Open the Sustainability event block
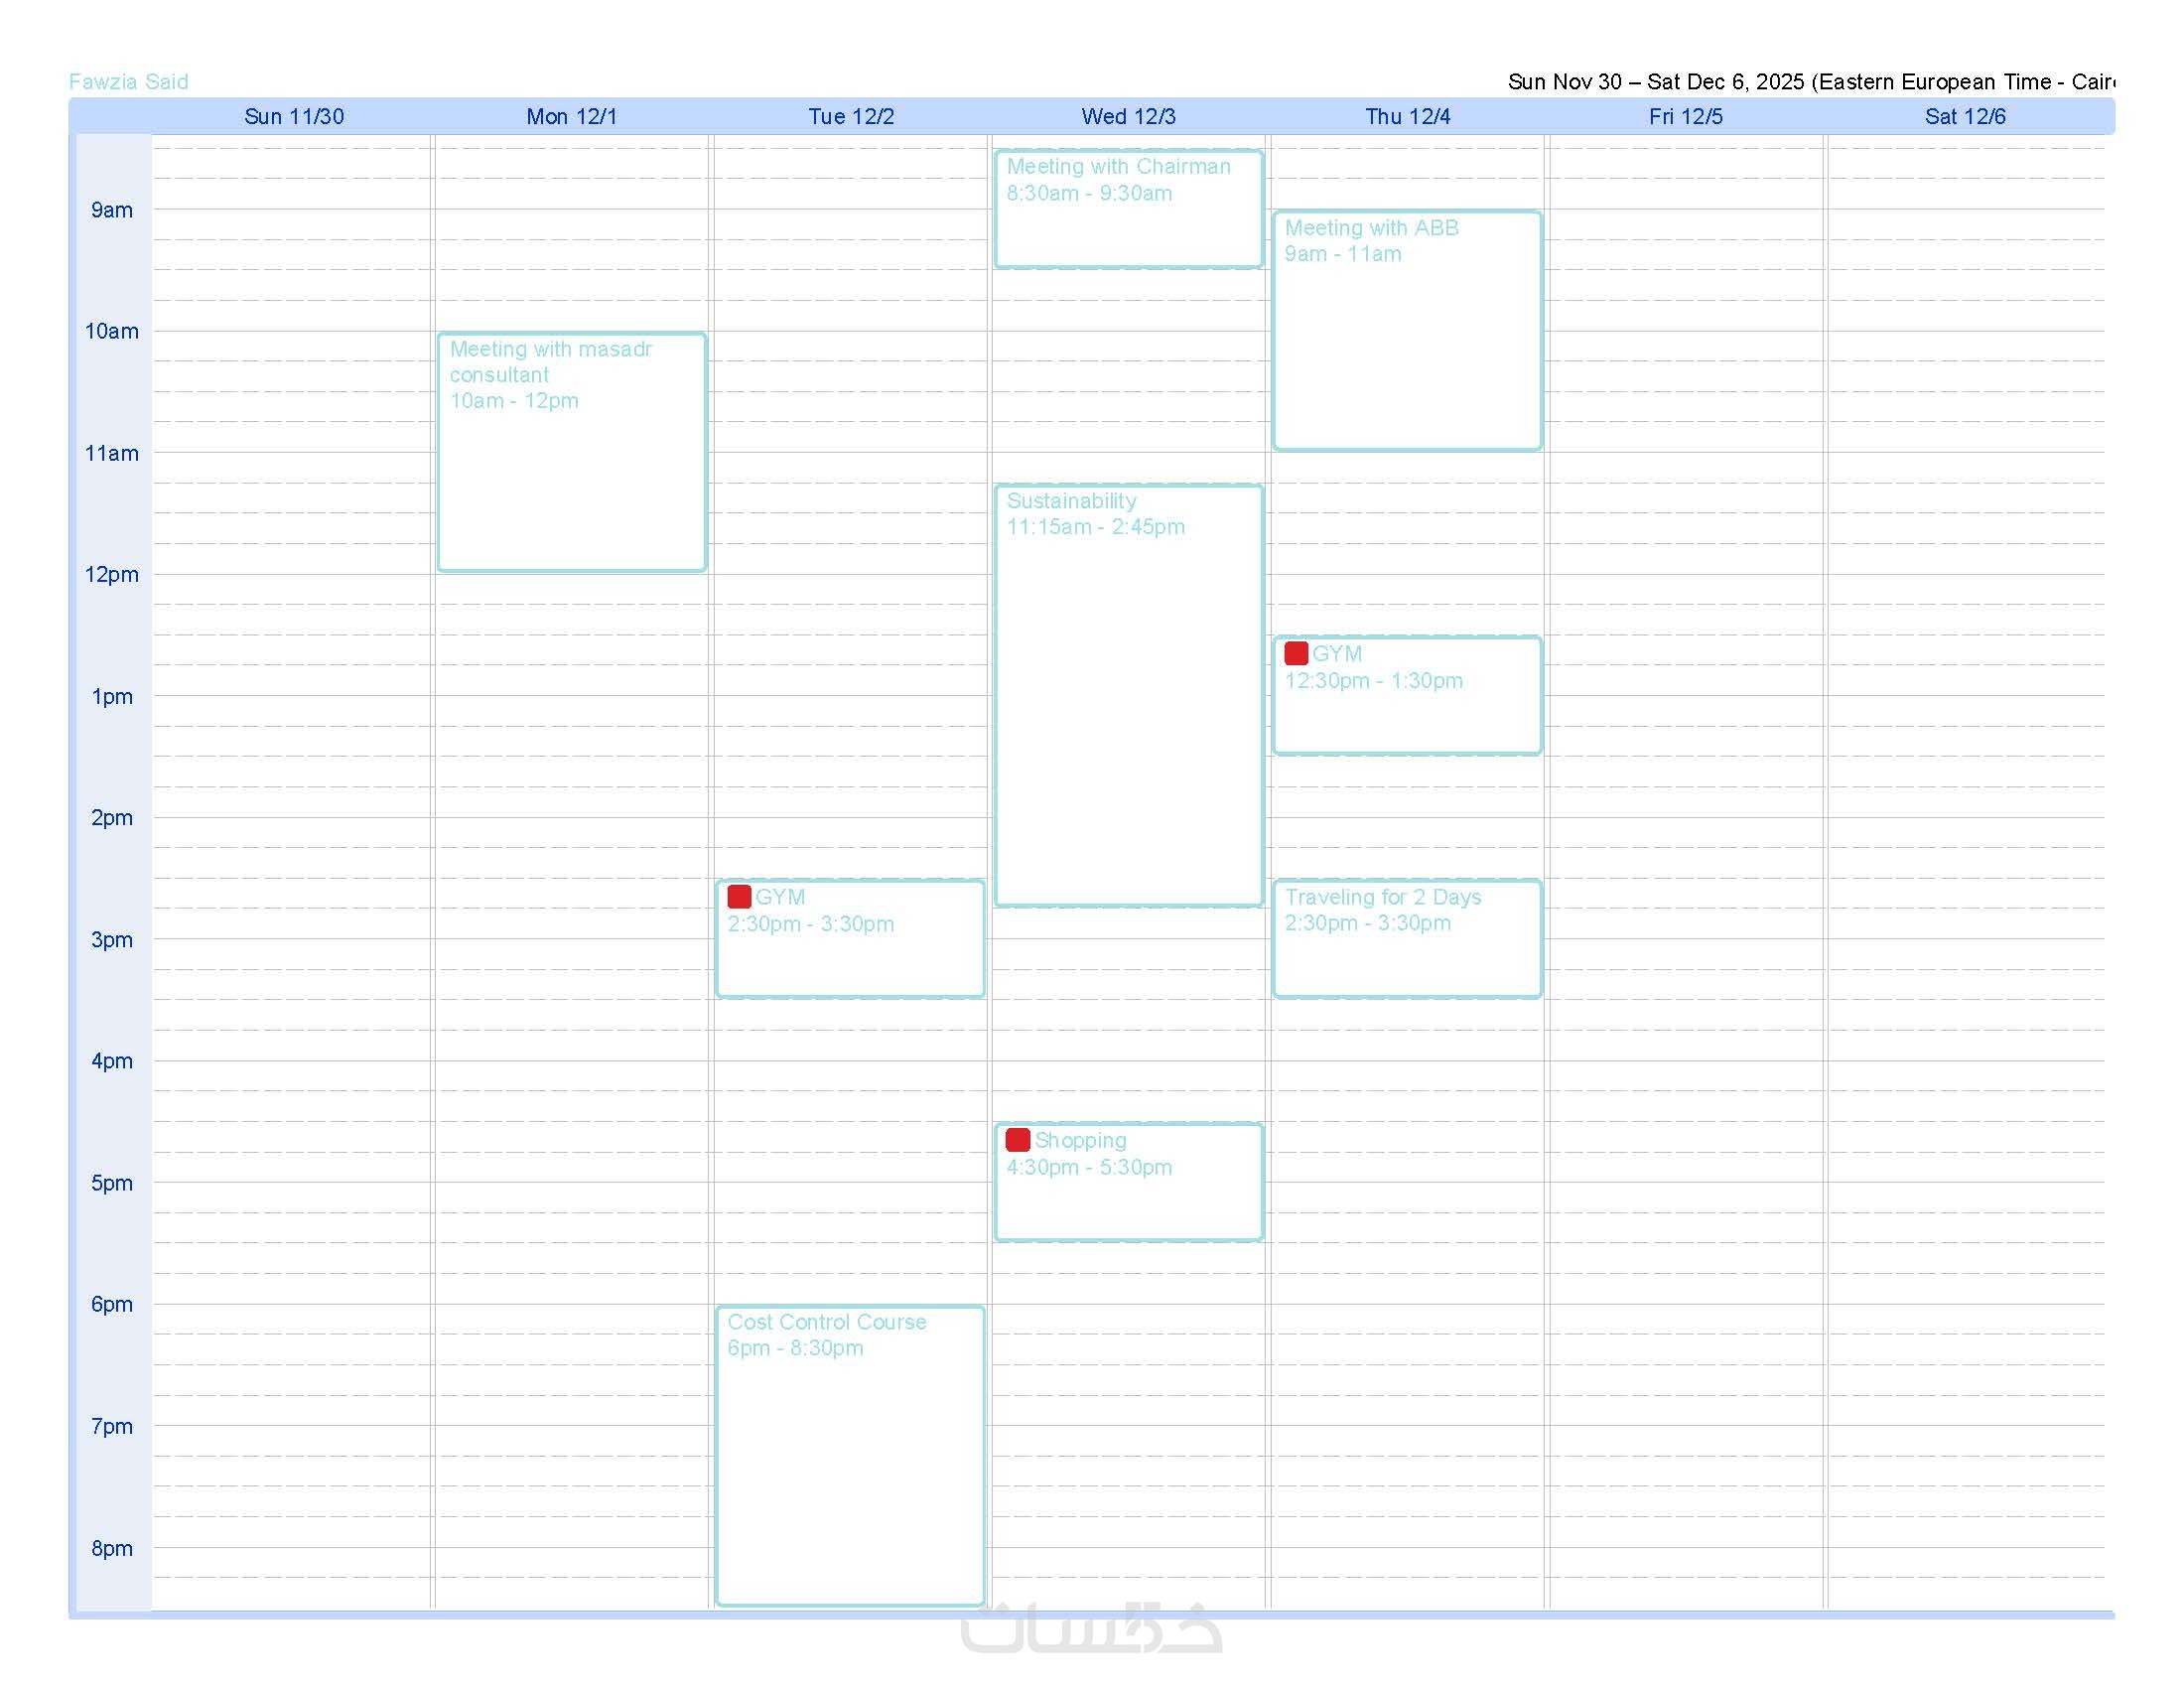This screenshot has height=1688, width=2184. pyautogui.click(x=1128, y=695)
